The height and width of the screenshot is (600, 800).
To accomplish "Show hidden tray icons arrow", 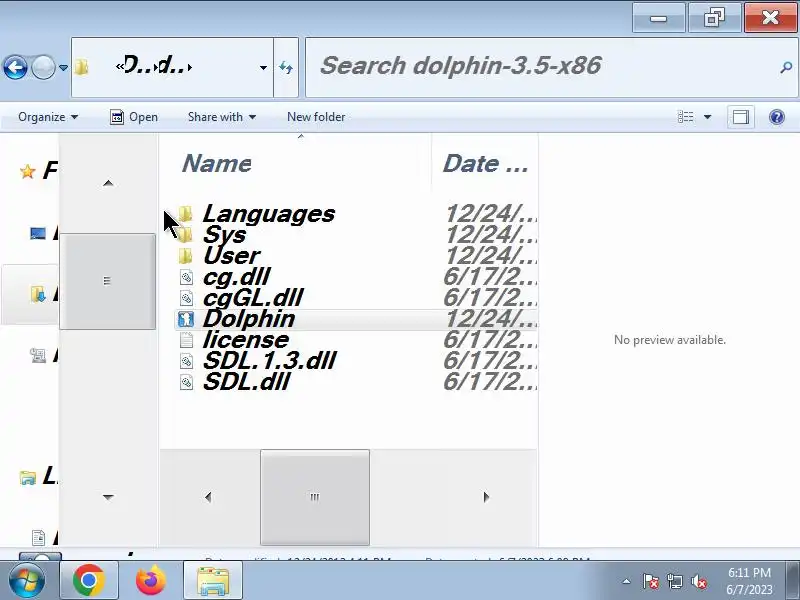I will pos(627,581).
